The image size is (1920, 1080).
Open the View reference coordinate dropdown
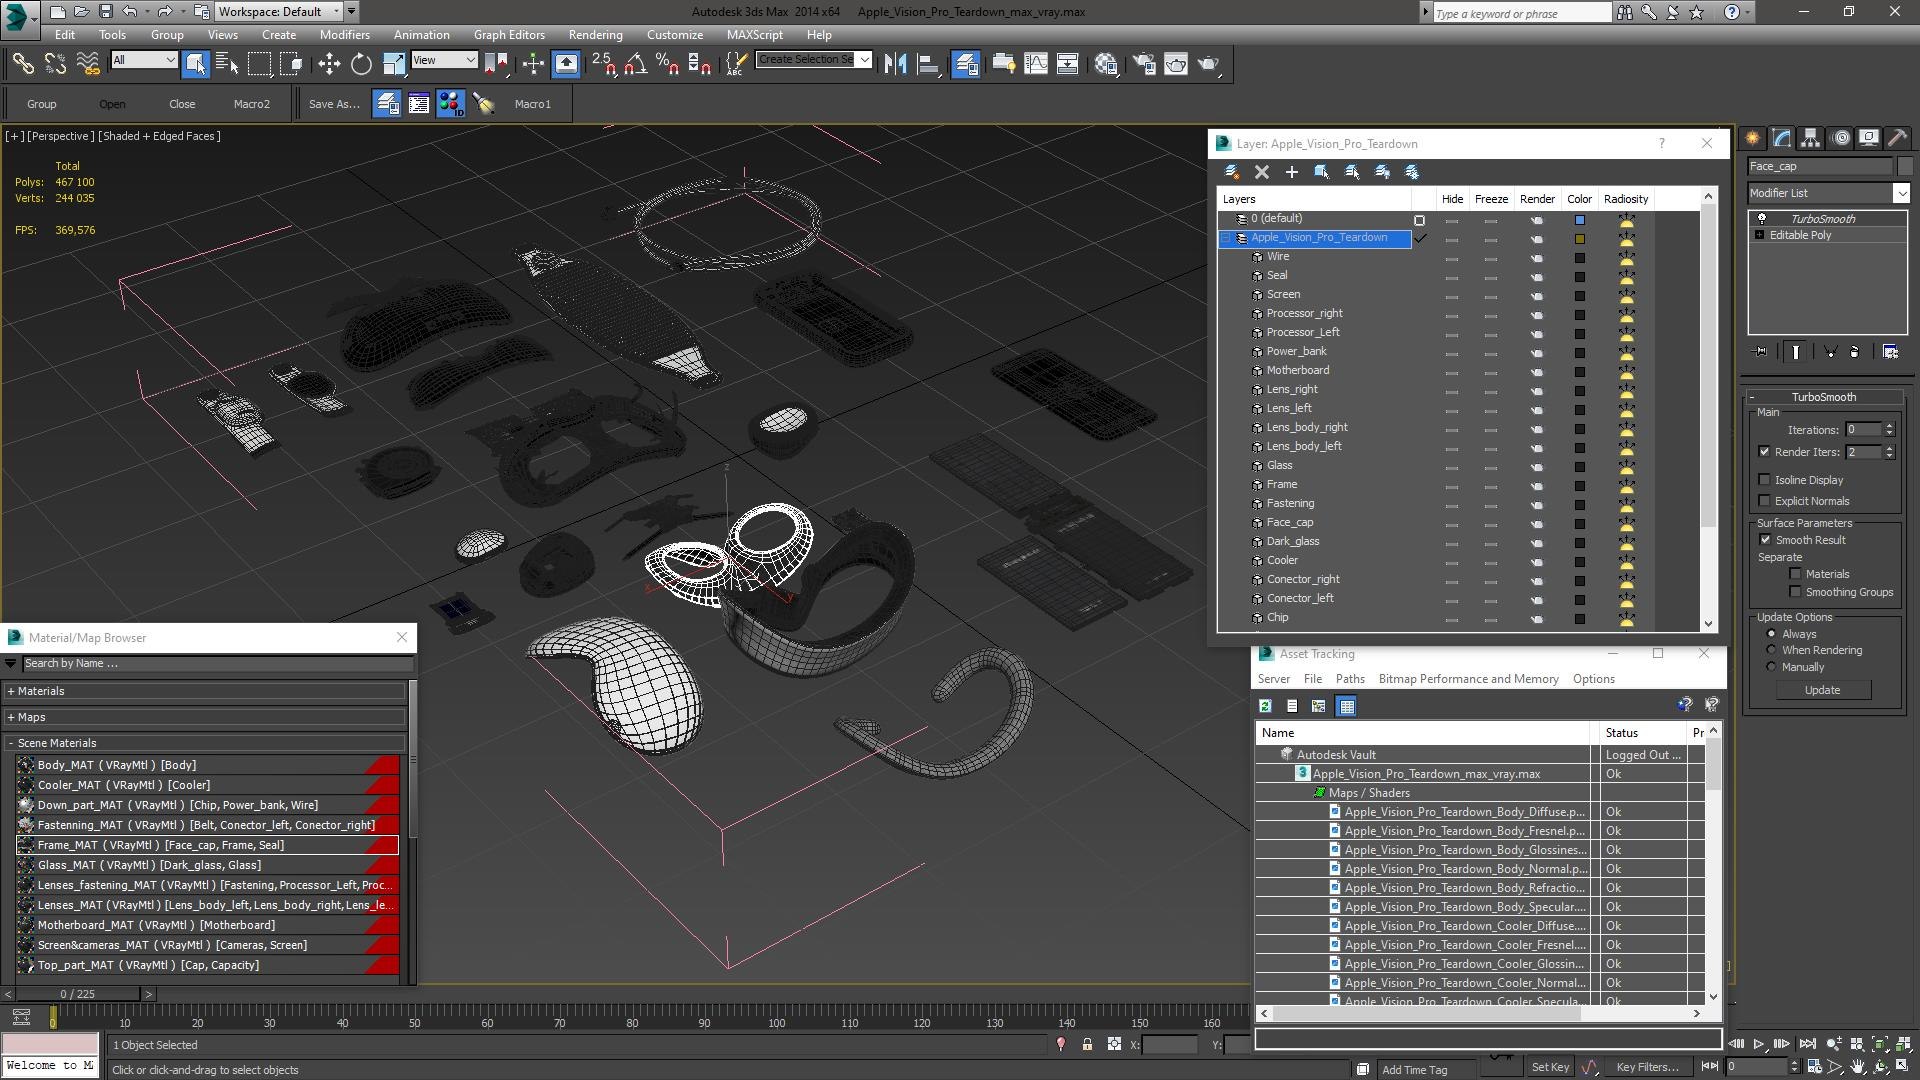coord(444,60)
